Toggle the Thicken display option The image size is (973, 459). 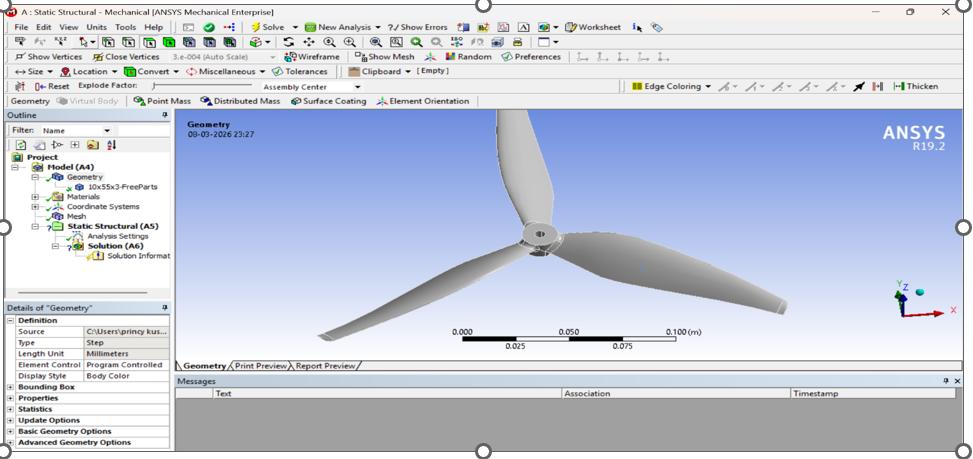(915, 87)
